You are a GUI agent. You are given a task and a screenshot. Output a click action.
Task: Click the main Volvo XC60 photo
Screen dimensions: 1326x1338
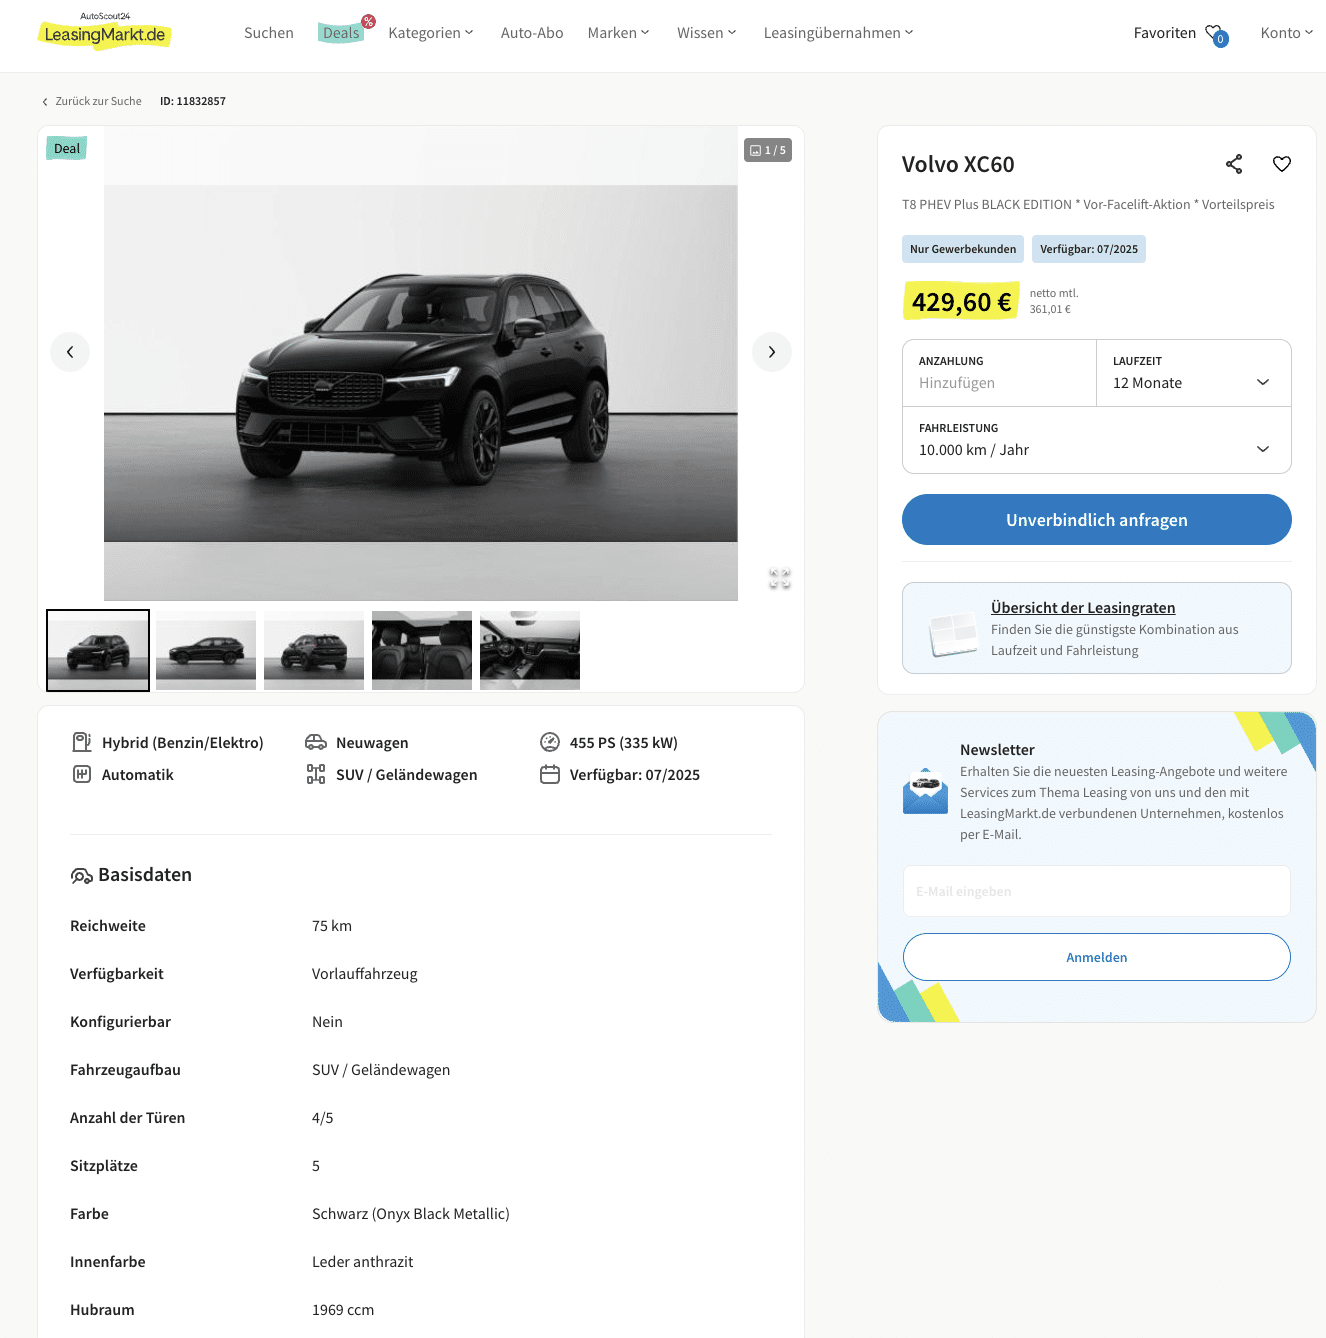(x=421, y=364)
